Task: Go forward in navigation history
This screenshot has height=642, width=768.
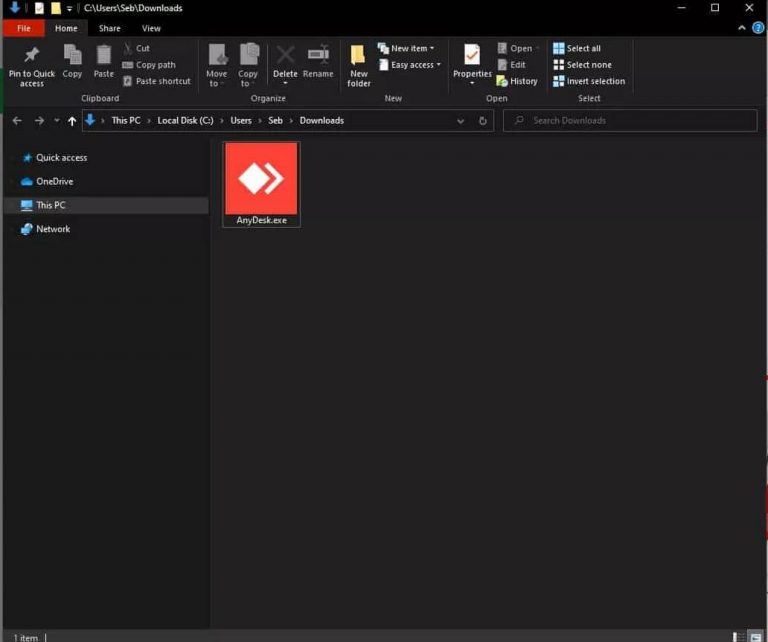Action: [x=39, y=120]
